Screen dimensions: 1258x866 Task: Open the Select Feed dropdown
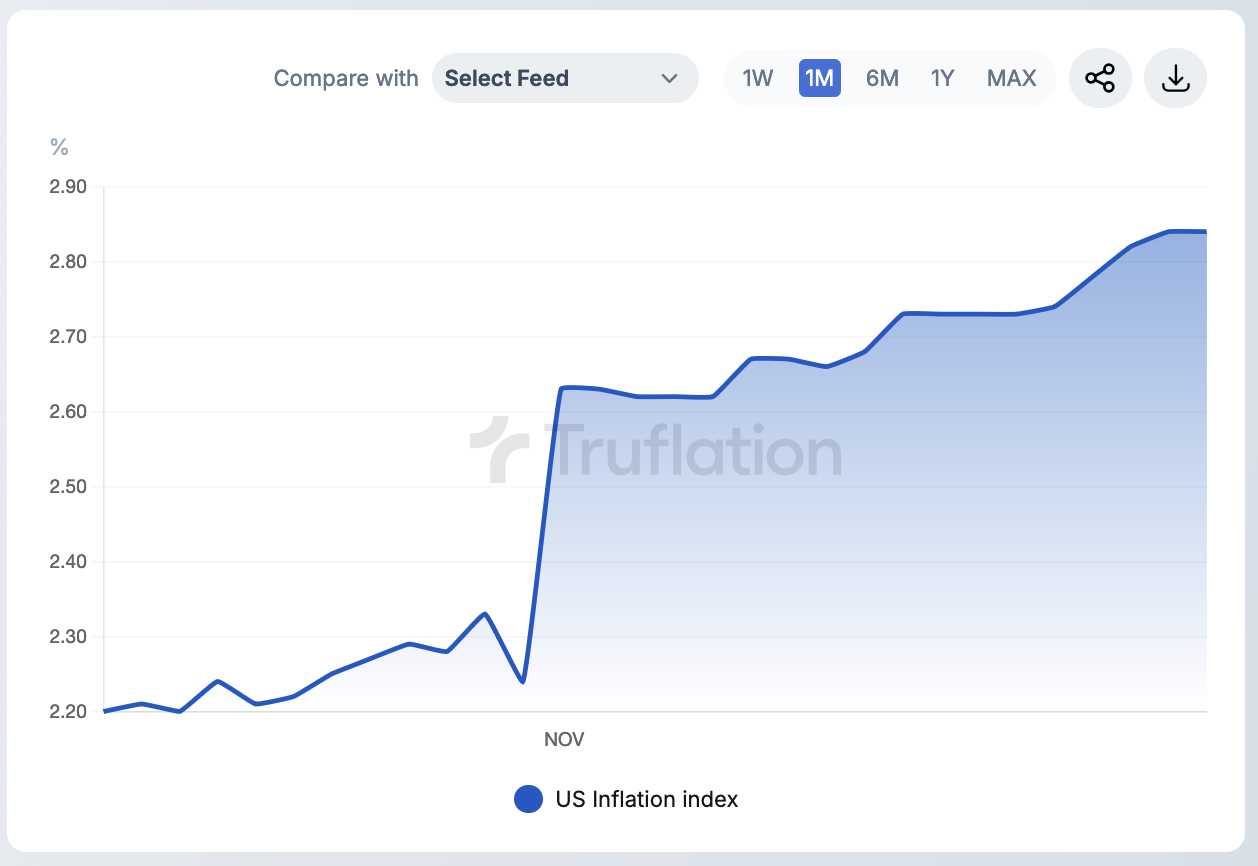[x=564, y=78]
